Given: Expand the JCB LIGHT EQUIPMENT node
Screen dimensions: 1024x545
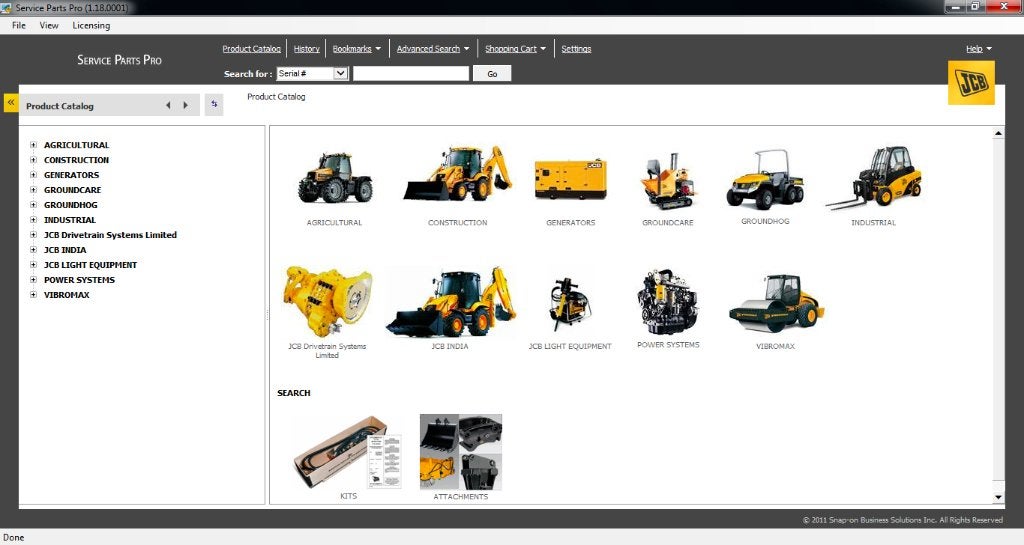Looking at the screenshot, I should (x=33, y=265).
